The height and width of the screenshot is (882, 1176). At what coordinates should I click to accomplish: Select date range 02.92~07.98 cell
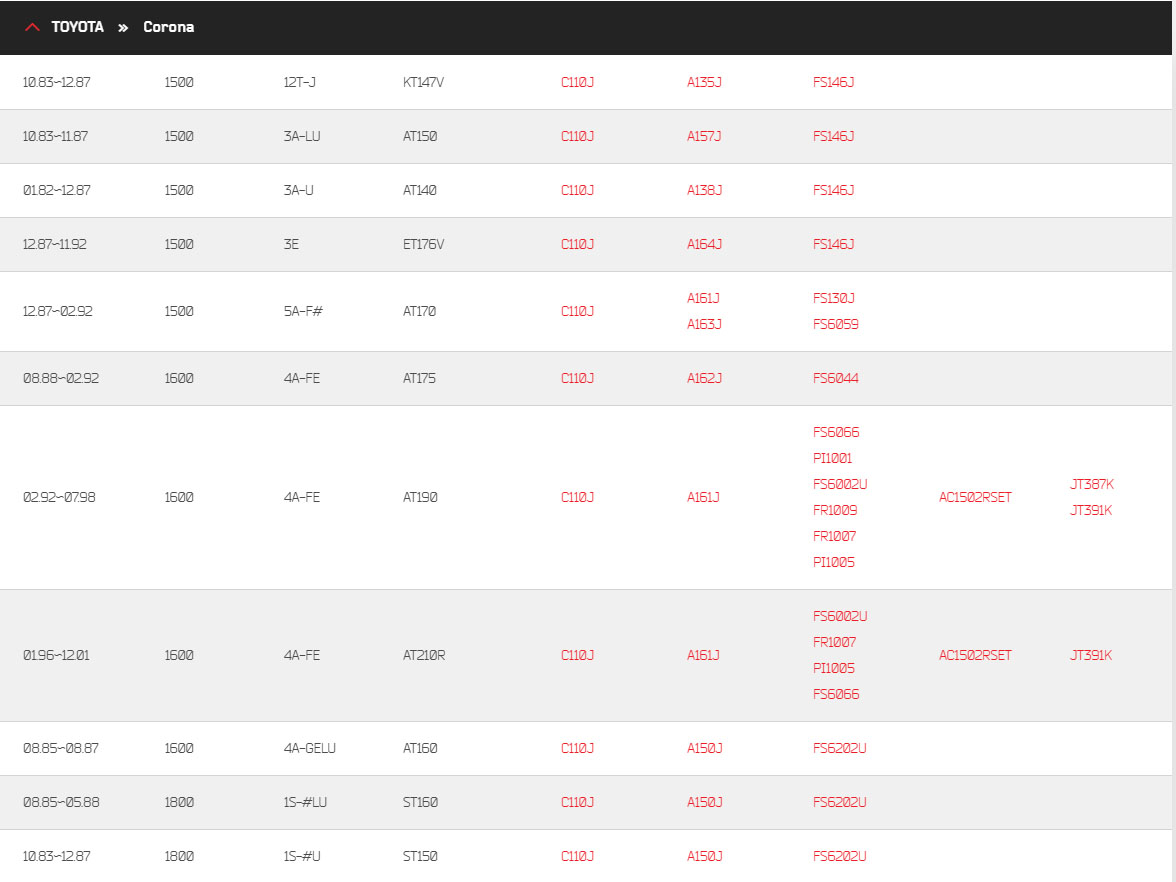click(x=59, y=497)
